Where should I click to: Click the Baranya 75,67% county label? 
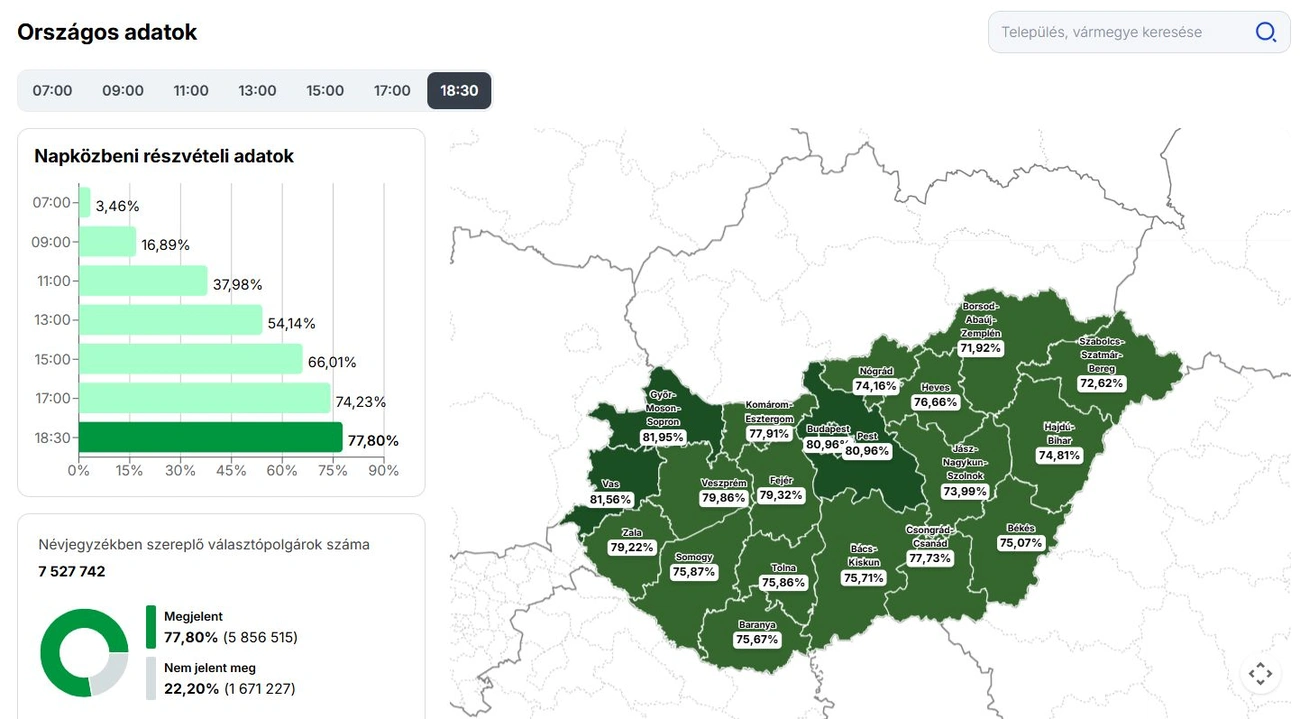[x=756, y=633]
